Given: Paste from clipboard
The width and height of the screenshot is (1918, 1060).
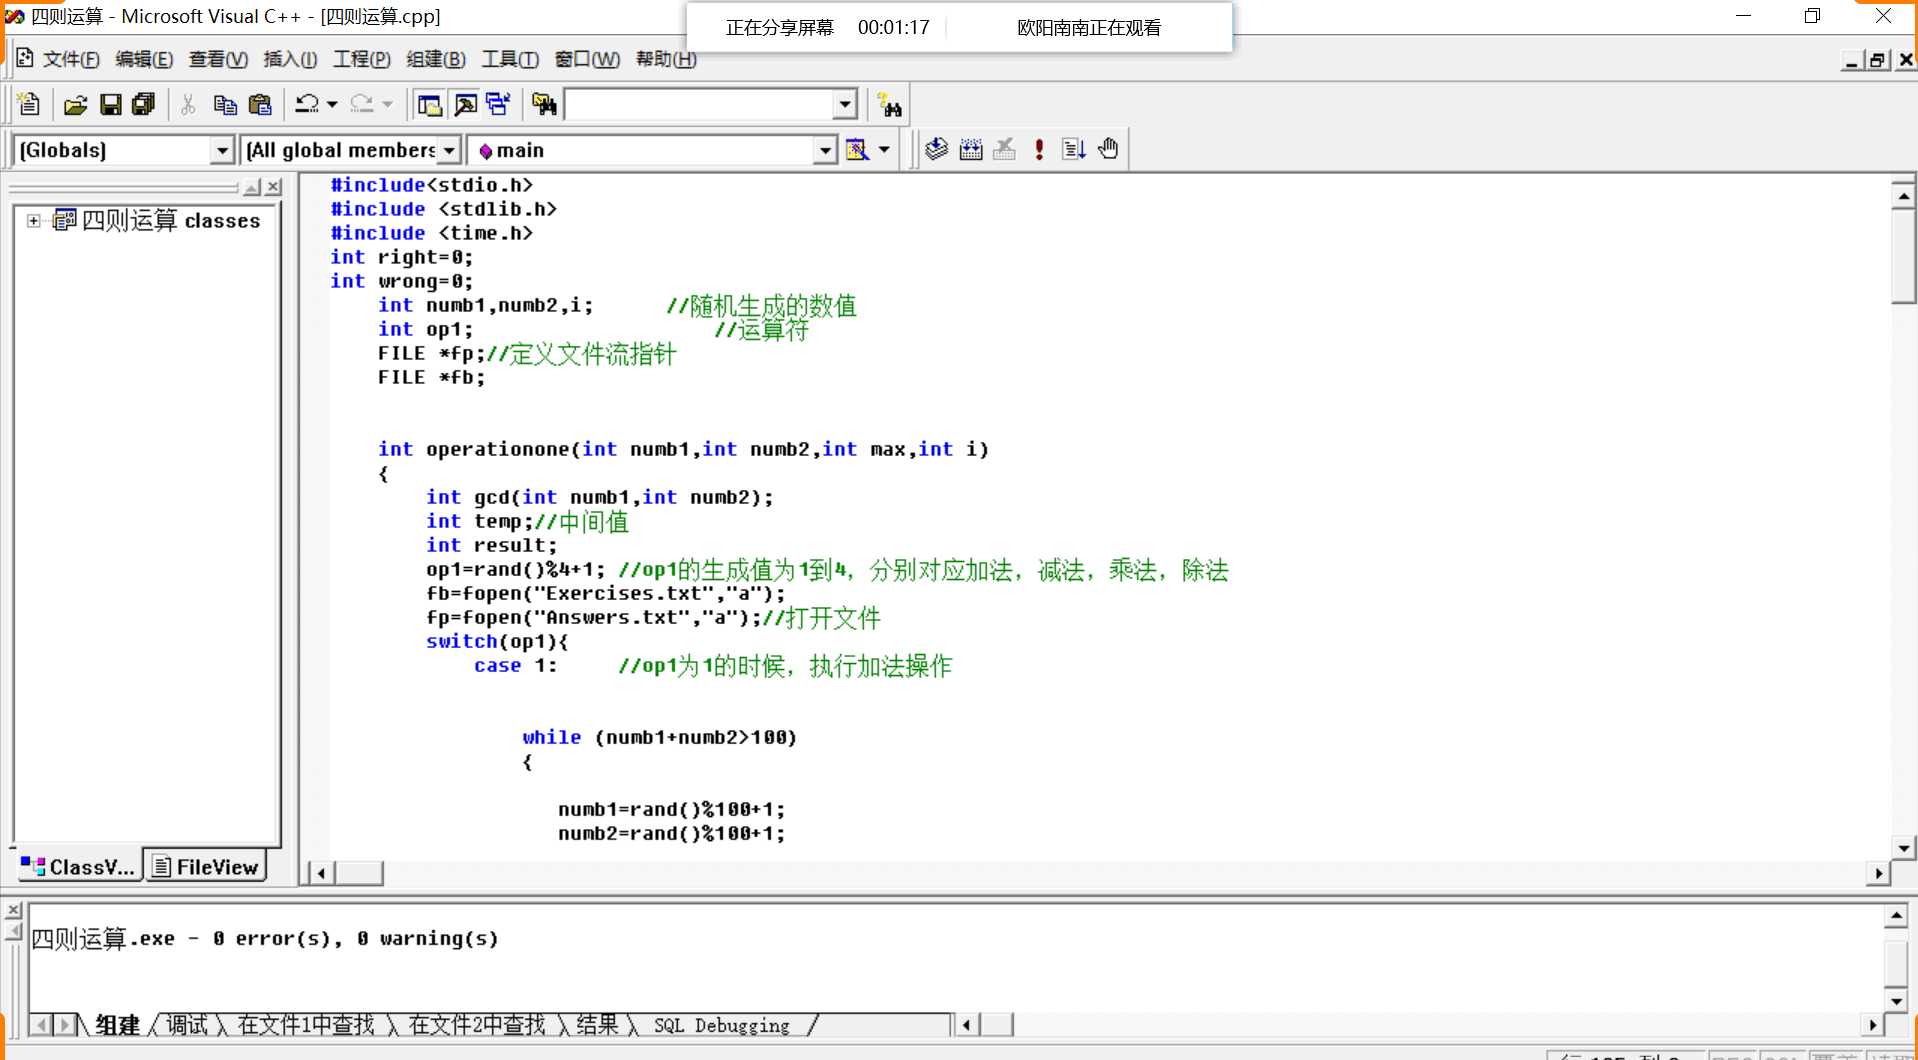Looking at the screenshot, I should pyautogui.click(x=260, y=104).
